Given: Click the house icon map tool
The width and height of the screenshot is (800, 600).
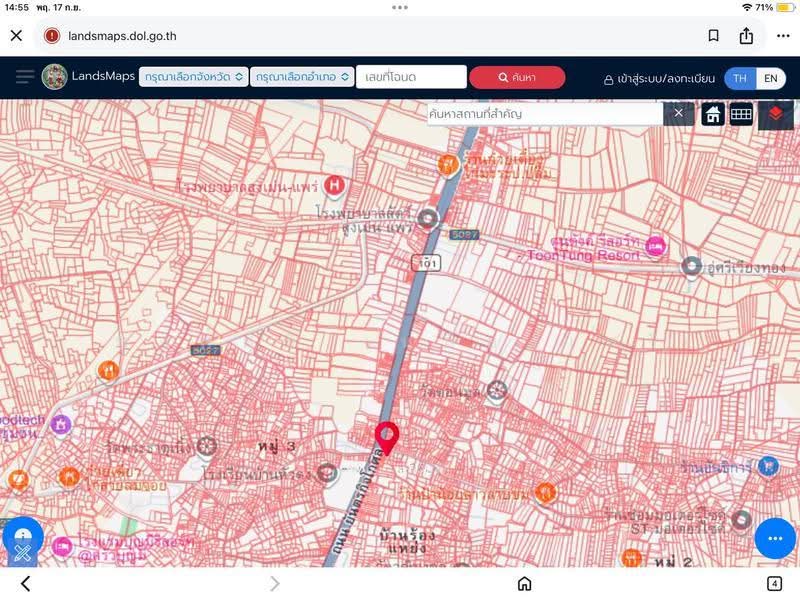Looking at the screenshot, I should pos(713,114).
